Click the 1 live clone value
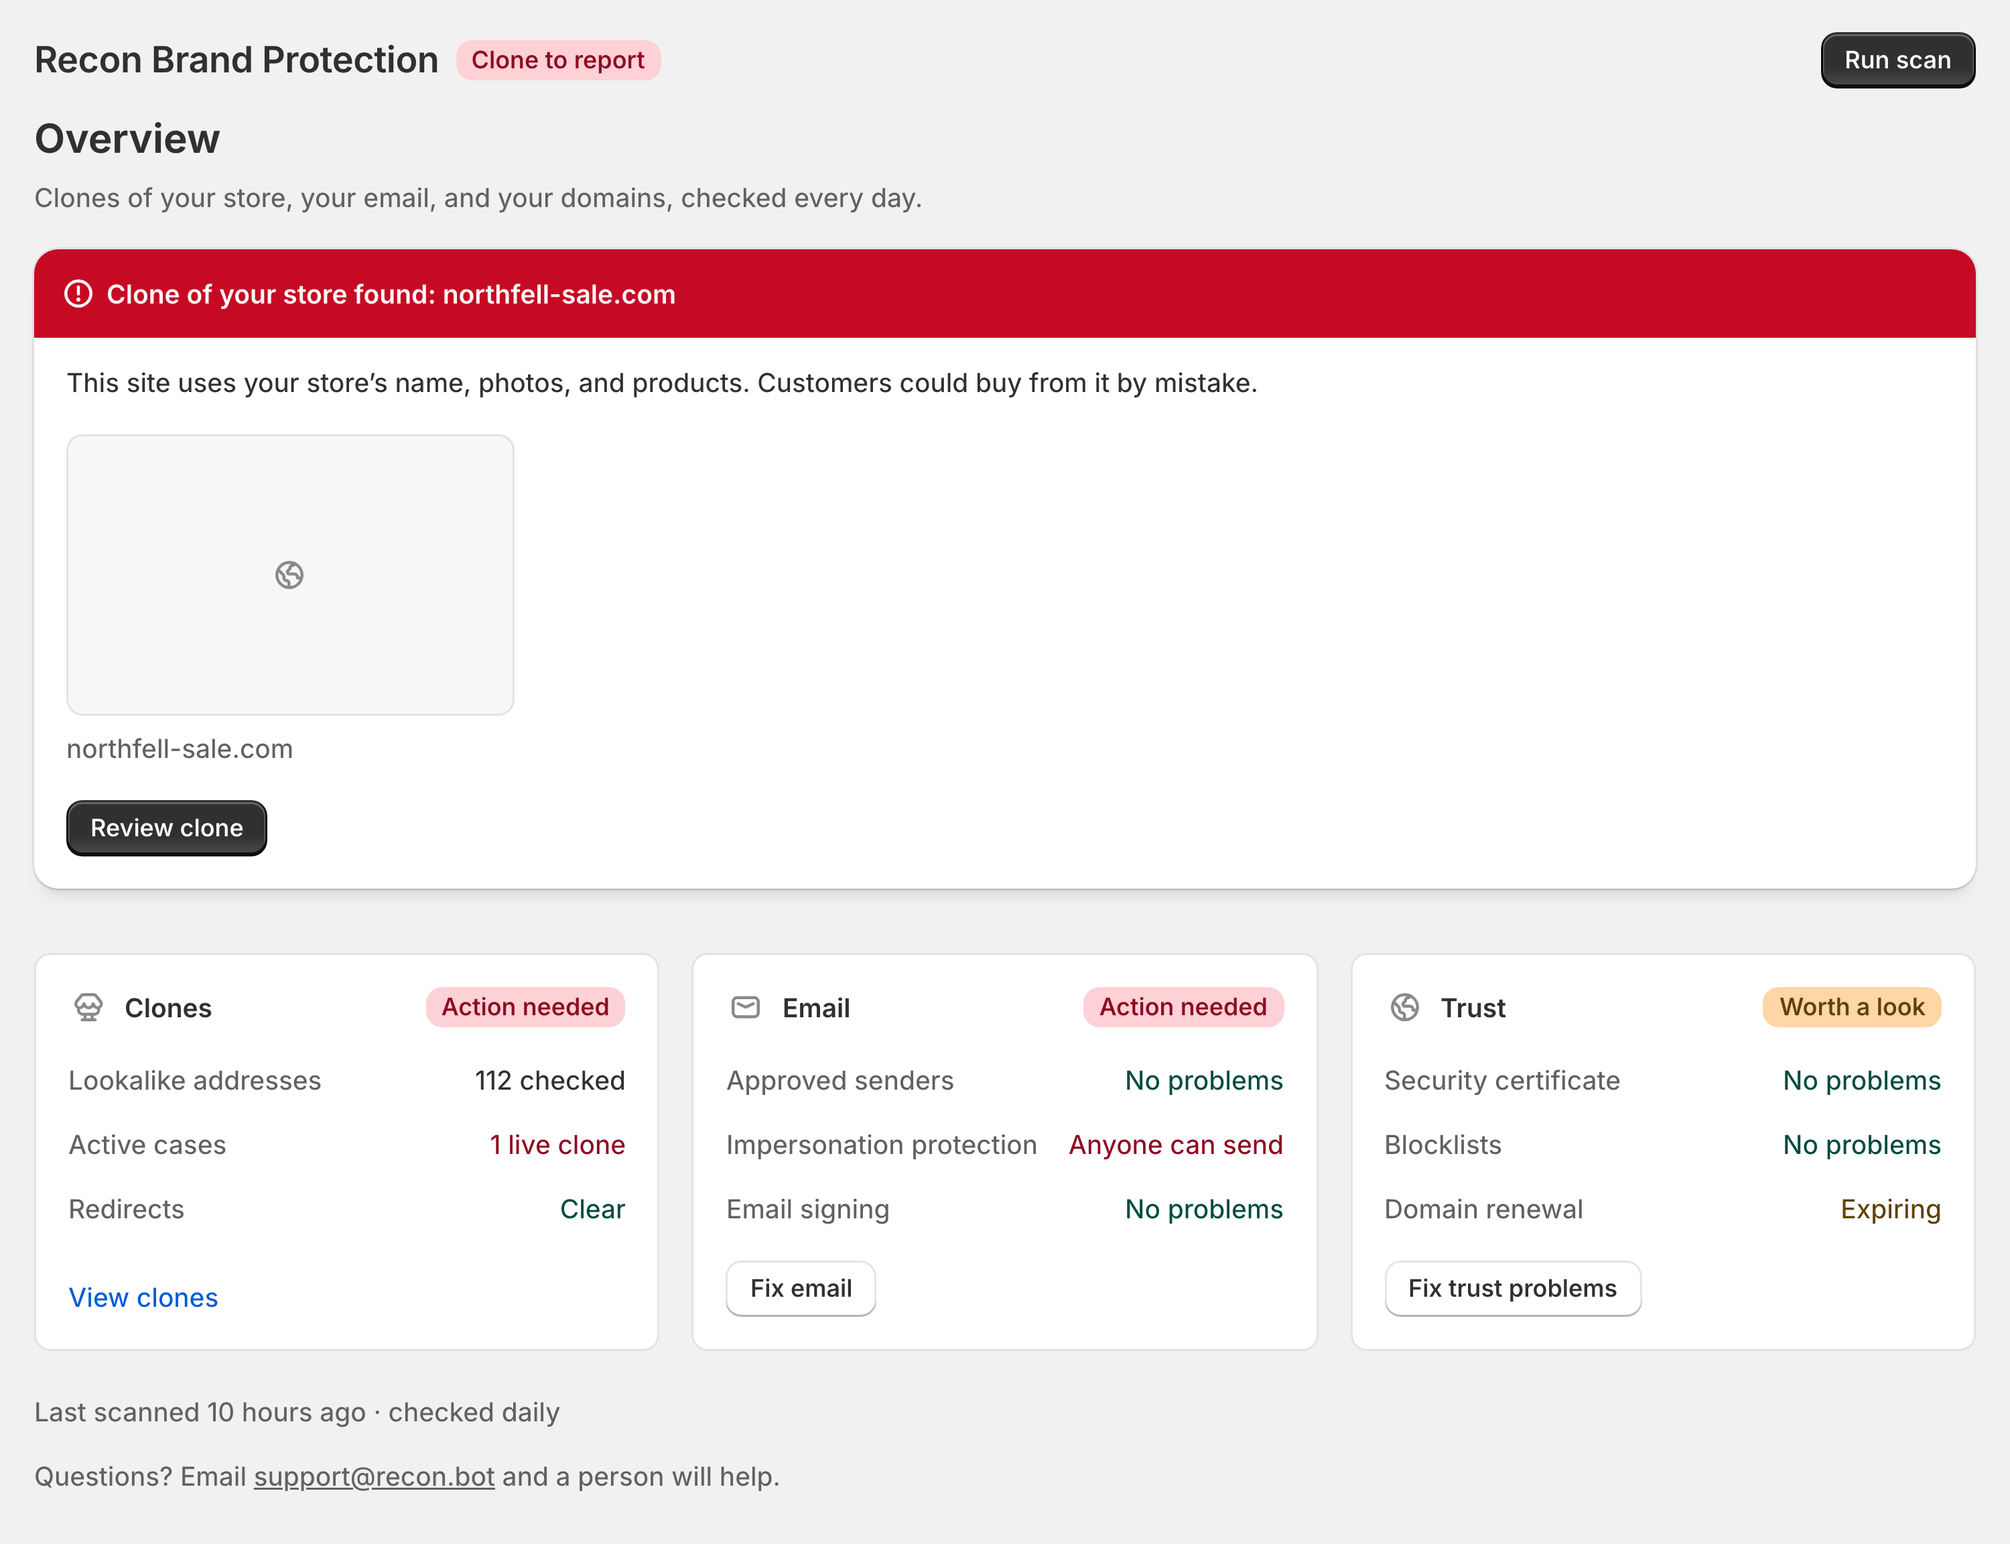The height and width of the screenshot is (1544, 2010). (x=557, y=1145)
